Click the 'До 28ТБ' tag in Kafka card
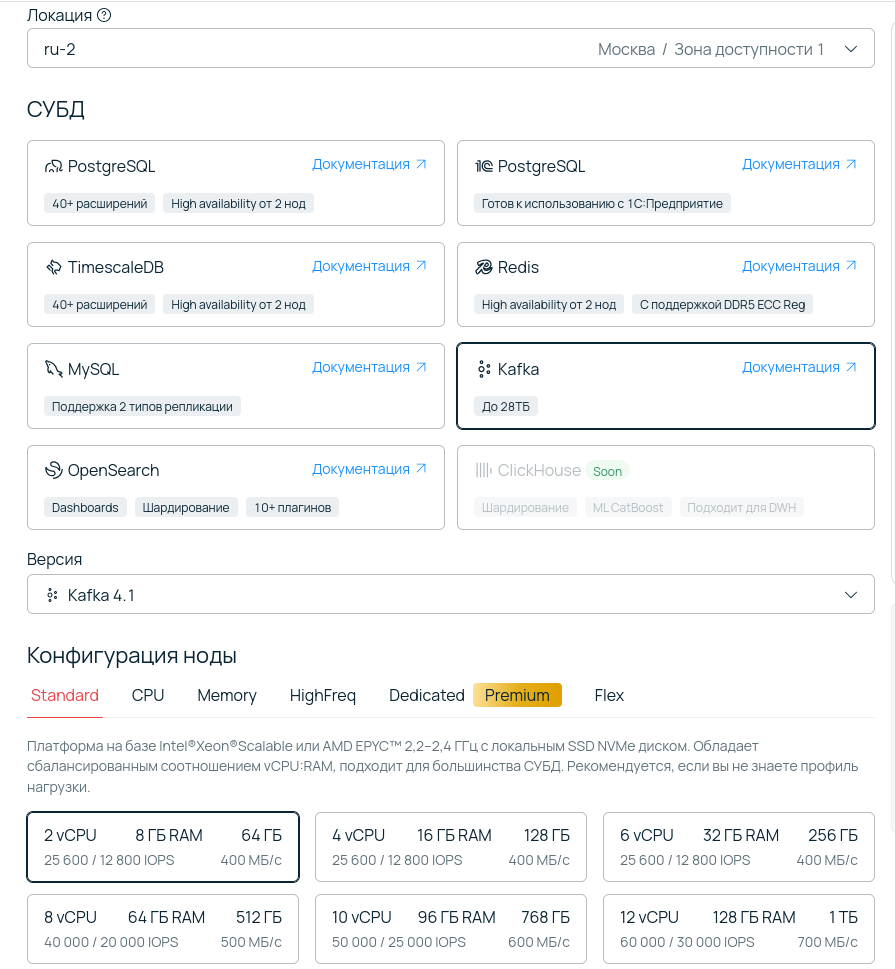This screenshot has width=895, height=969. coord(506,407)
